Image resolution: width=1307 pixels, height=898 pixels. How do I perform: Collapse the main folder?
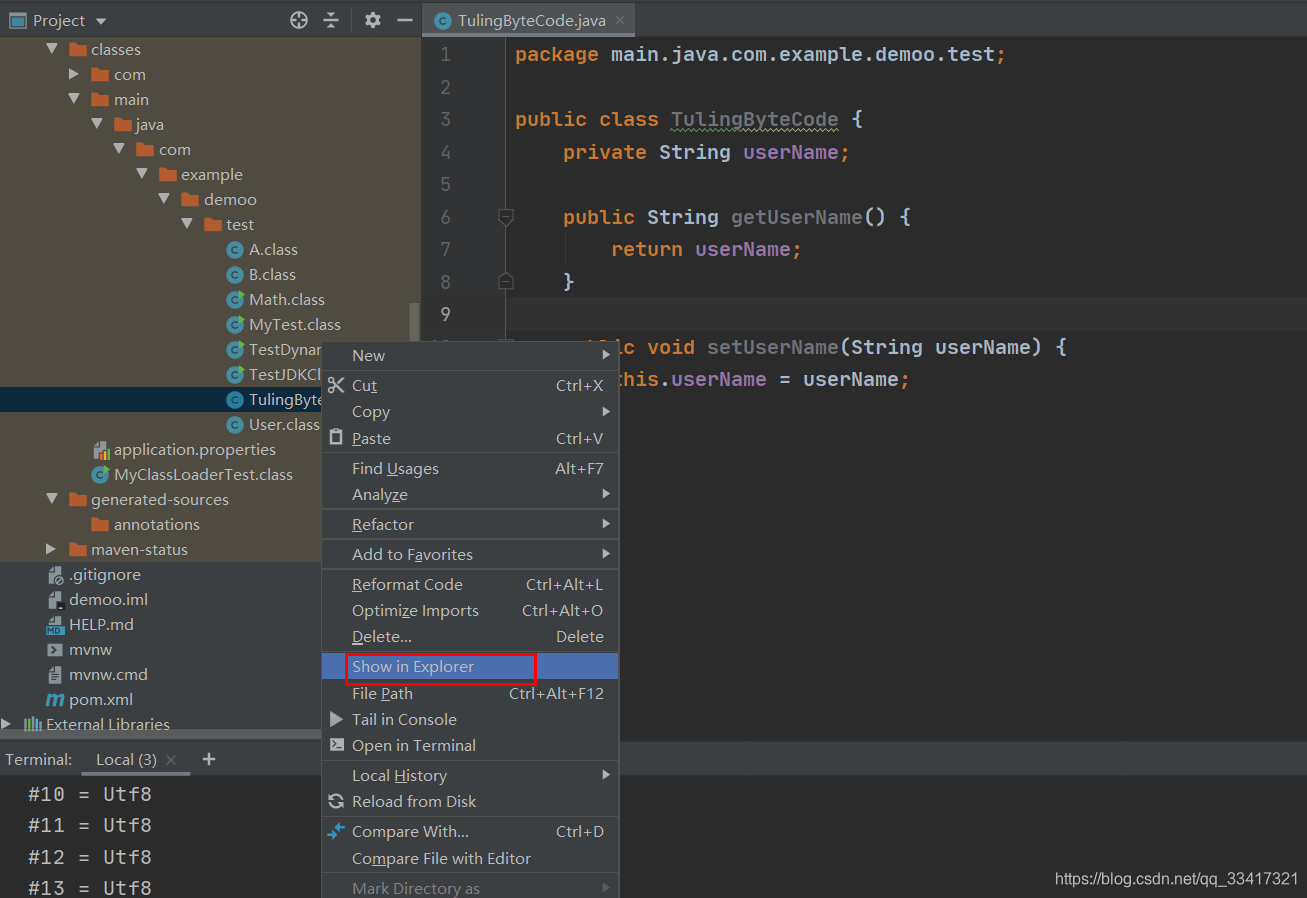pyautogui.click(x=74, y=99)
